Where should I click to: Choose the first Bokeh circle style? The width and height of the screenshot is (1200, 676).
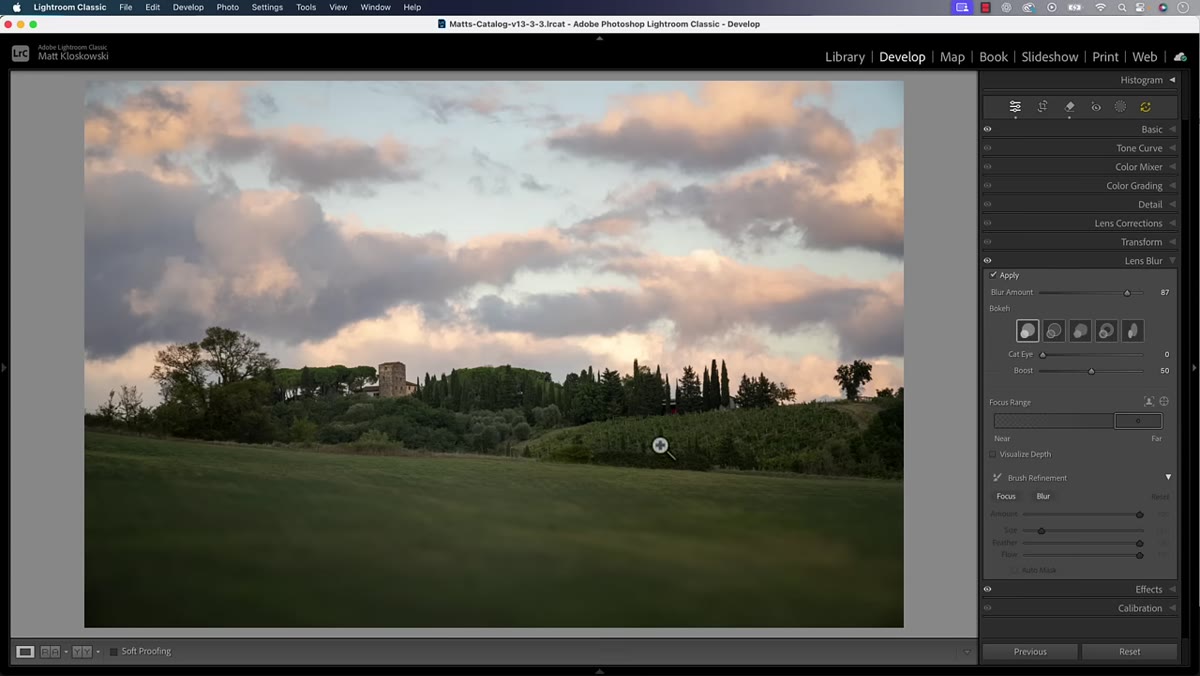[x=1028, y=331]
